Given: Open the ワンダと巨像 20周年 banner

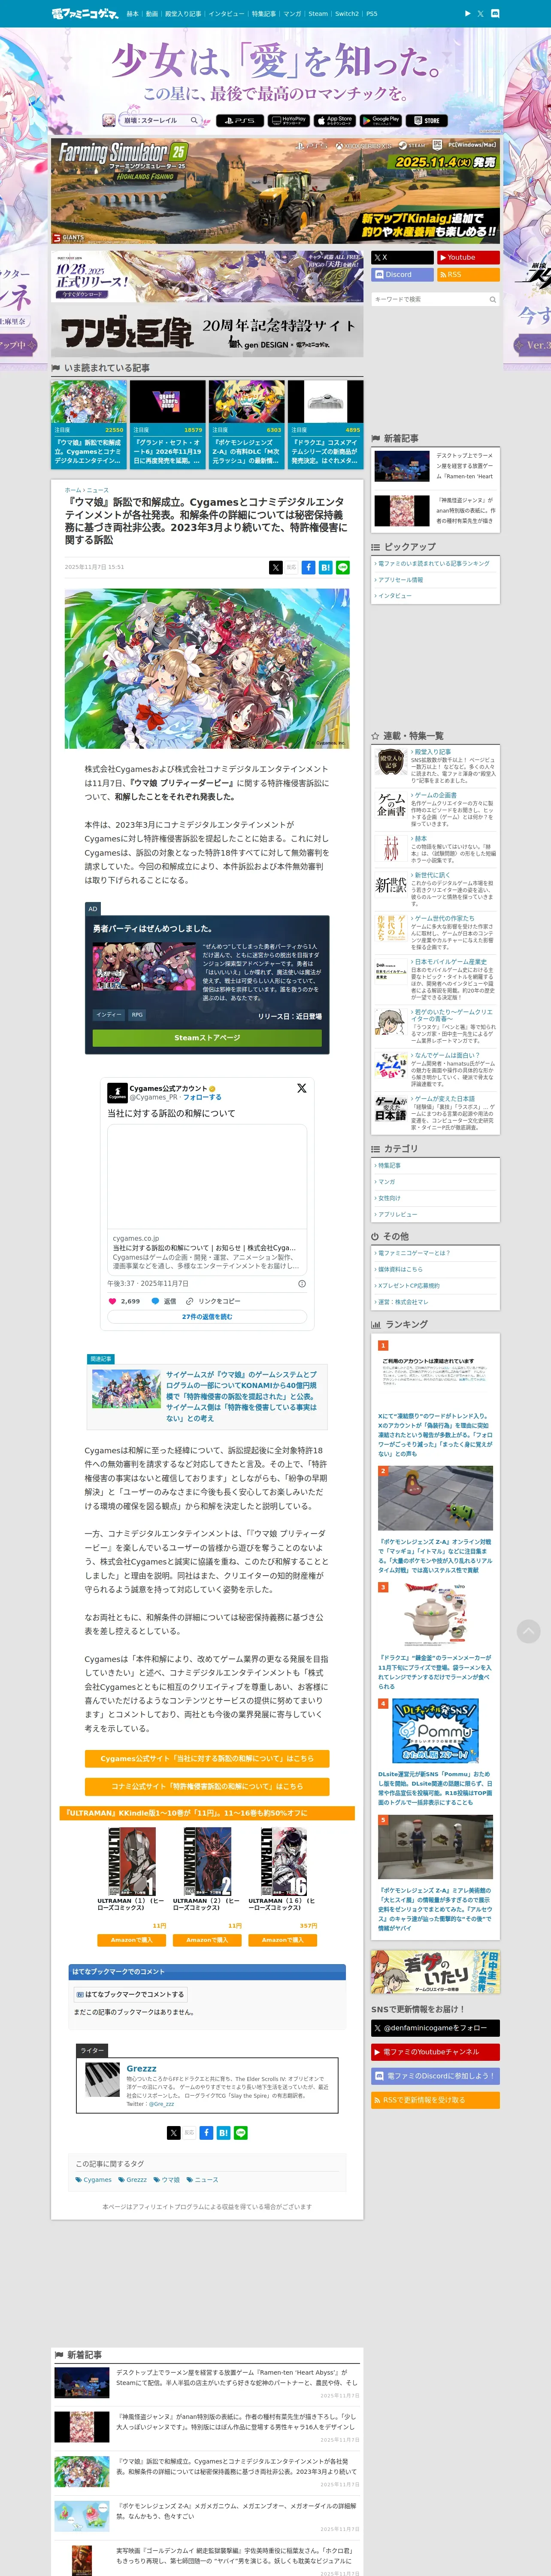Looking at the screenshot, I should [207, 332].
